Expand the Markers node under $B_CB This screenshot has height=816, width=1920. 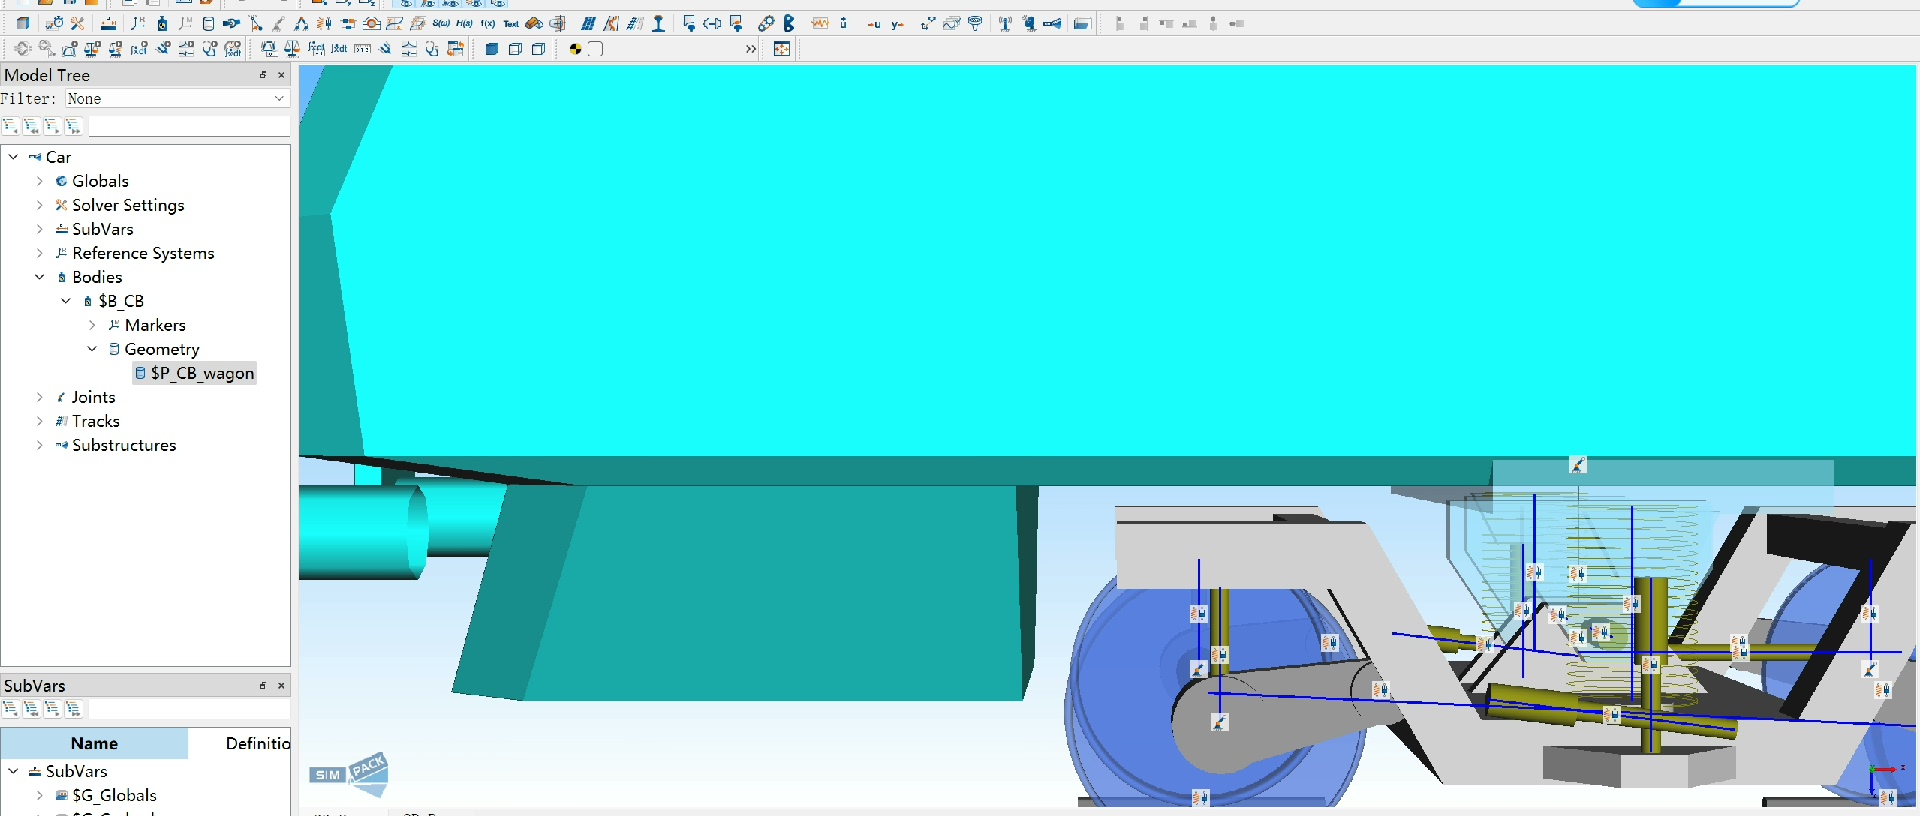pos(92,325)
